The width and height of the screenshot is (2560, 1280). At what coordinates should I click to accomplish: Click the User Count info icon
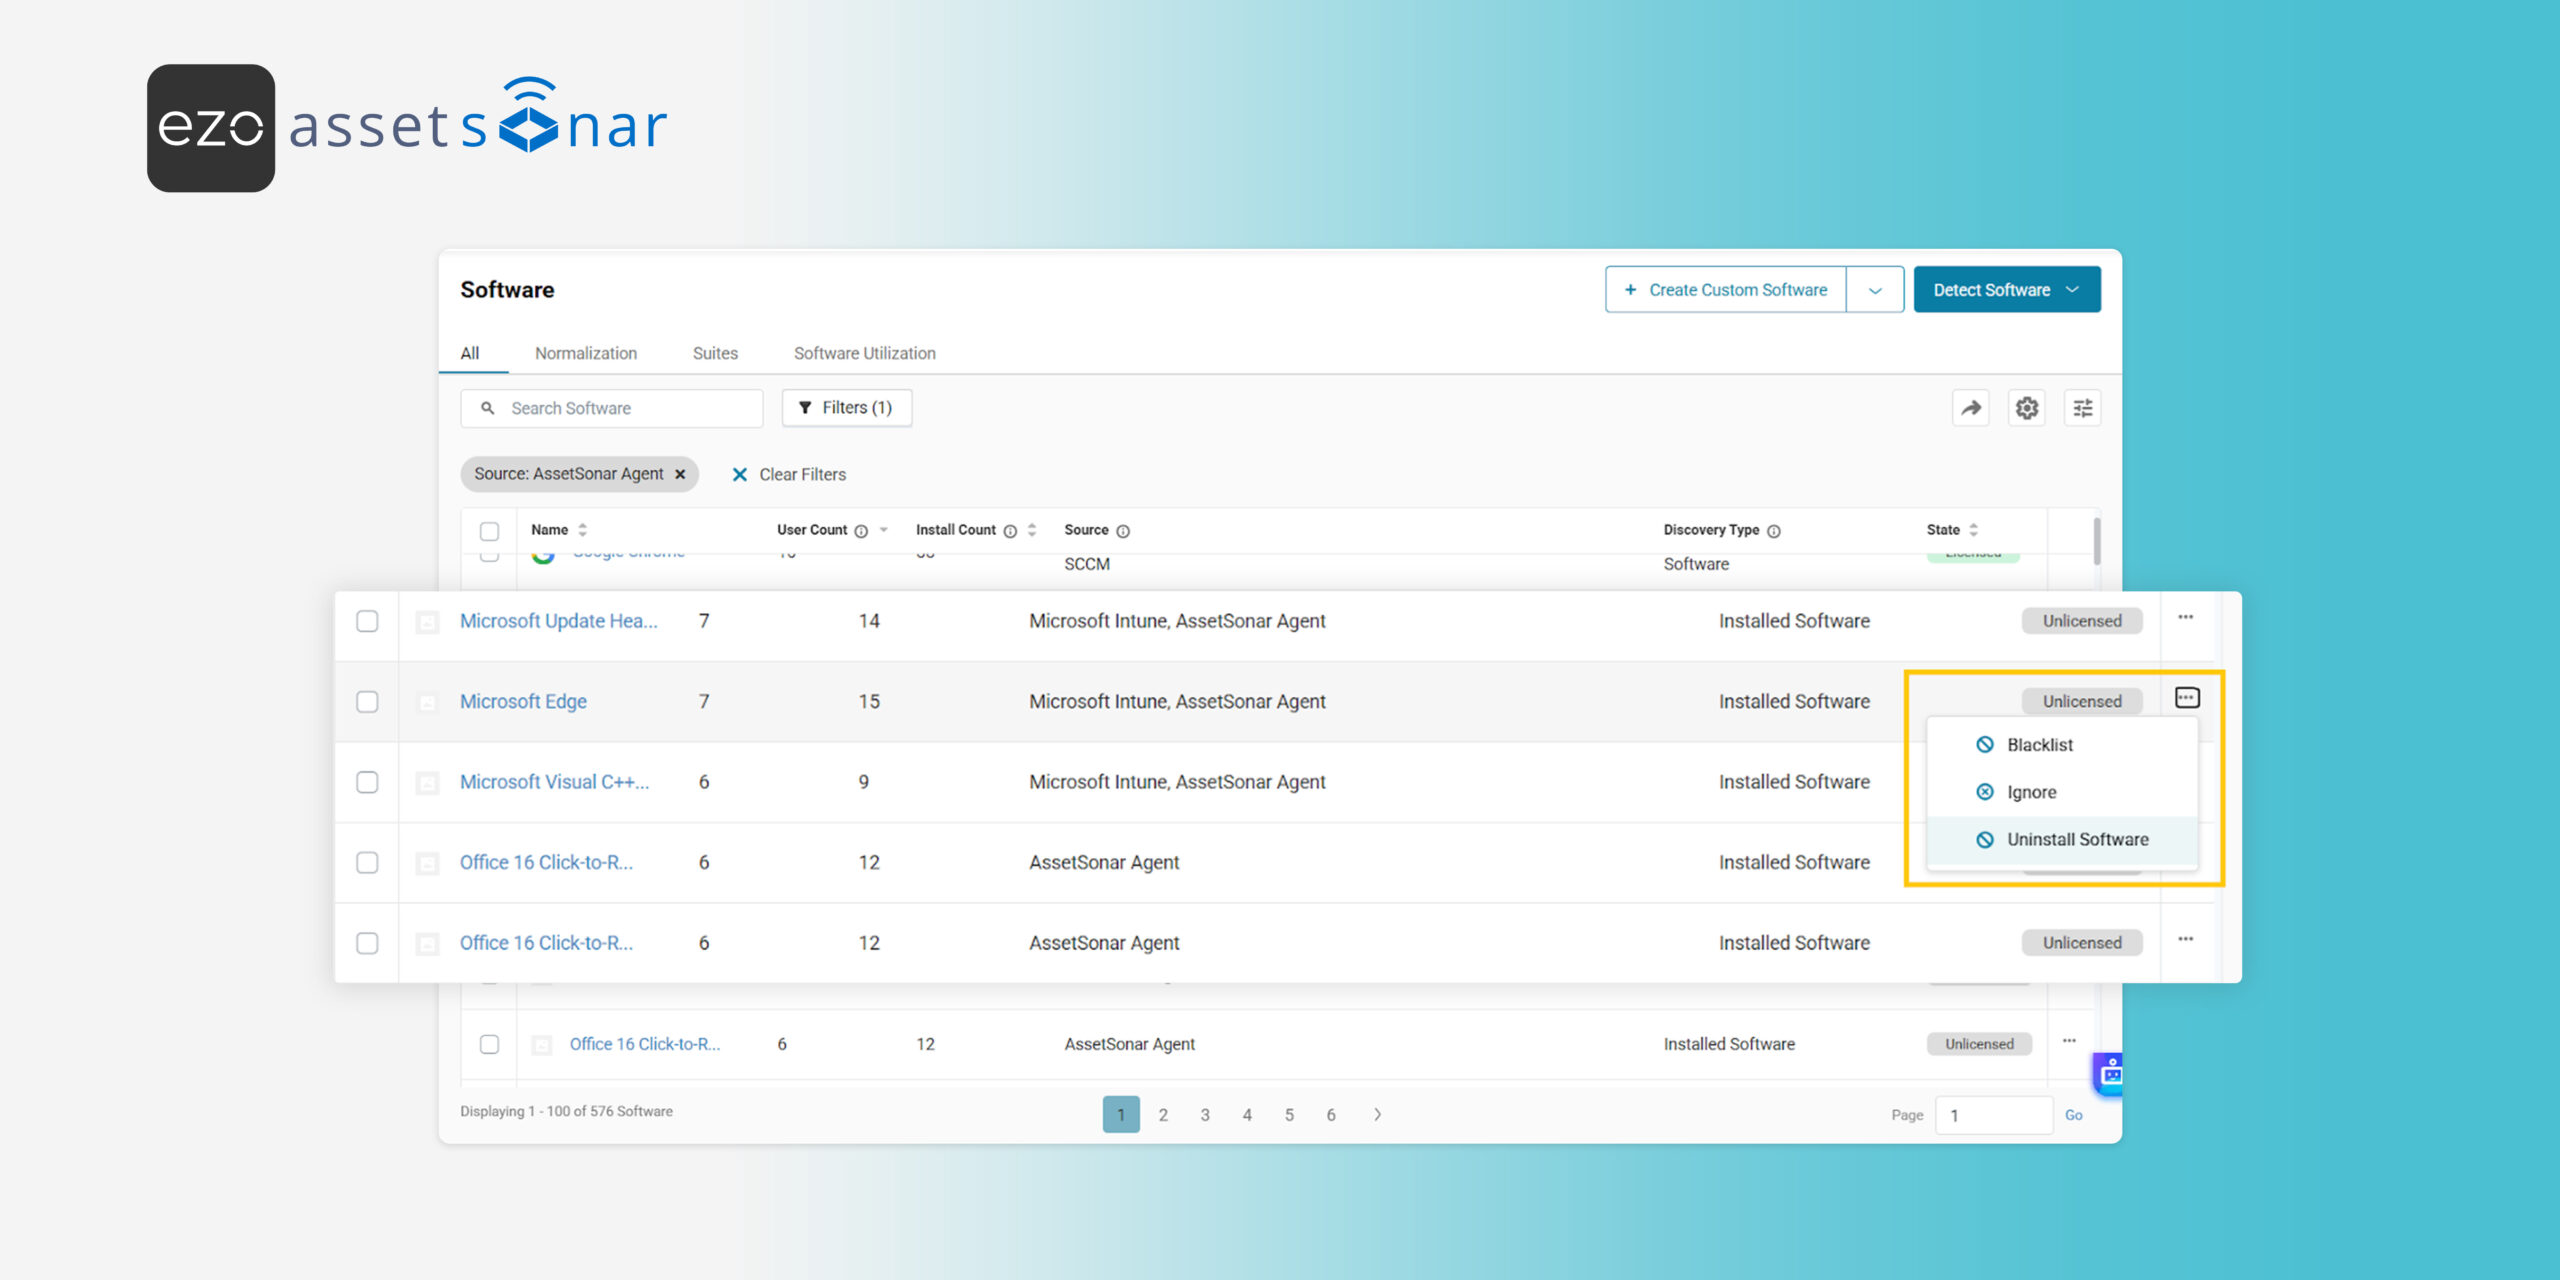[861, 531]
